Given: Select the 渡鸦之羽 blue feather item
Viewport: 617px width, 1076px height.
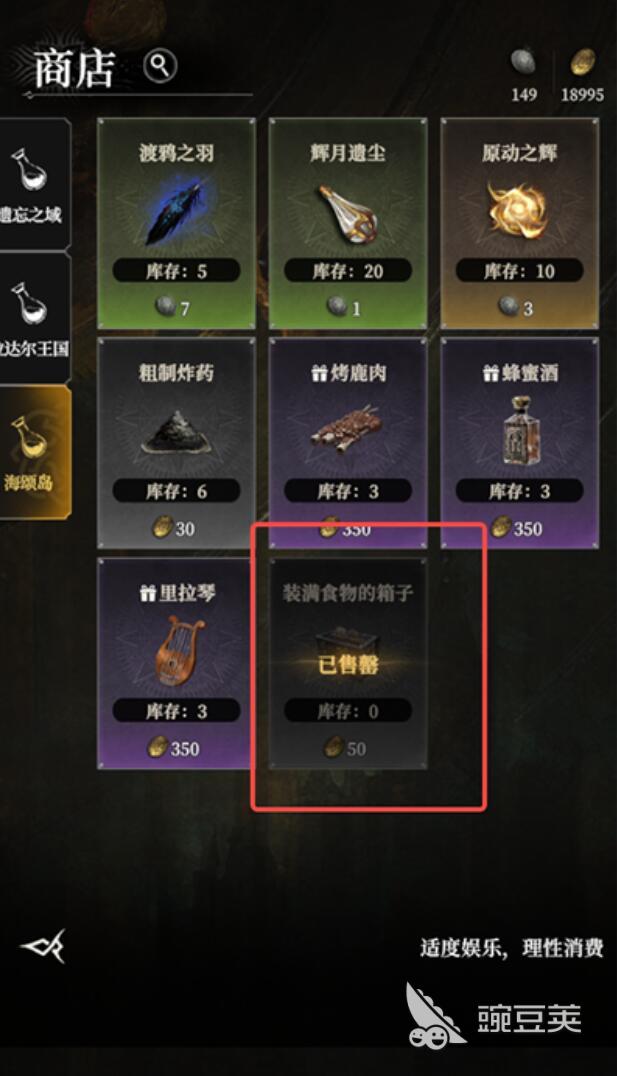Looking at the screenshot, I should pos(176,210).
